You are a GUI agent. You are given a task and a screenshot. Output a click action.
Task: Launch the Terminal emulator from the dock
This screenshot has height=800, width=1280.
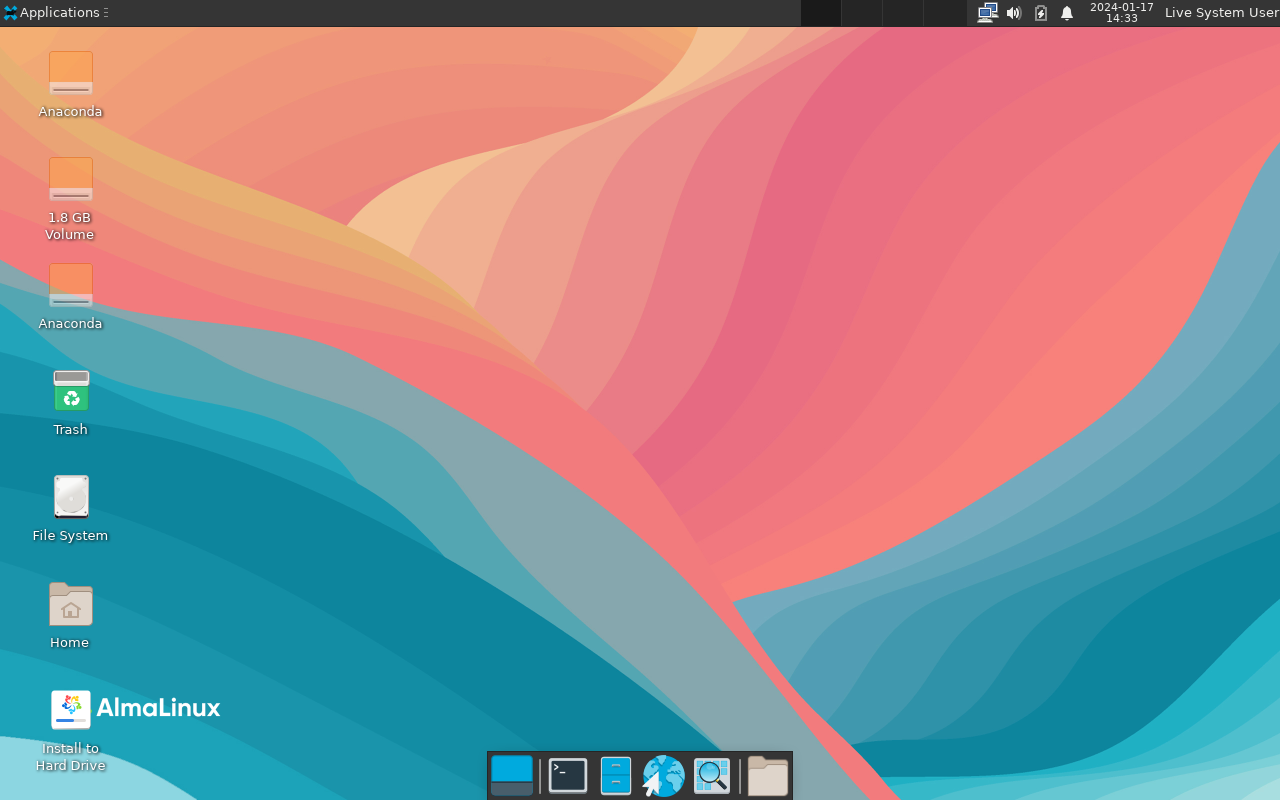click(x=567, y=775)
